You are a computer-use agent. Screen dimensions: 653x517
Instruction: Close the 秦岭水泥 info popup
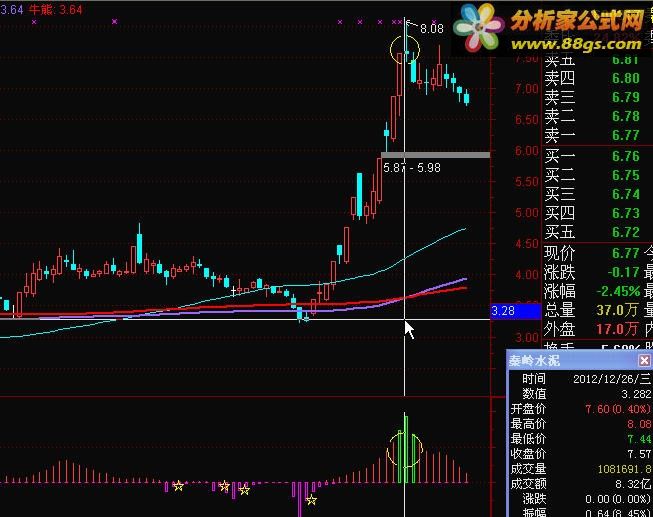click(x=644, y=360)
